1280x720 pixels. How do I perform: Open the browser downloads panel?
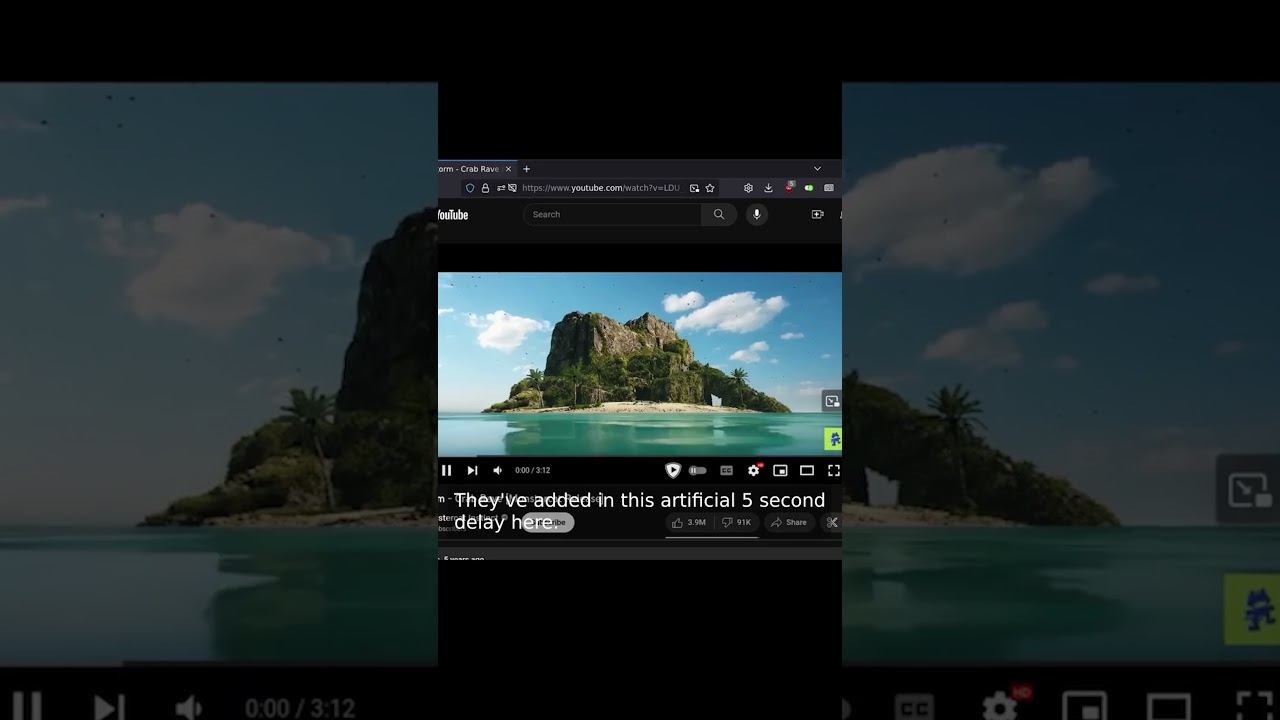(768, 188)
